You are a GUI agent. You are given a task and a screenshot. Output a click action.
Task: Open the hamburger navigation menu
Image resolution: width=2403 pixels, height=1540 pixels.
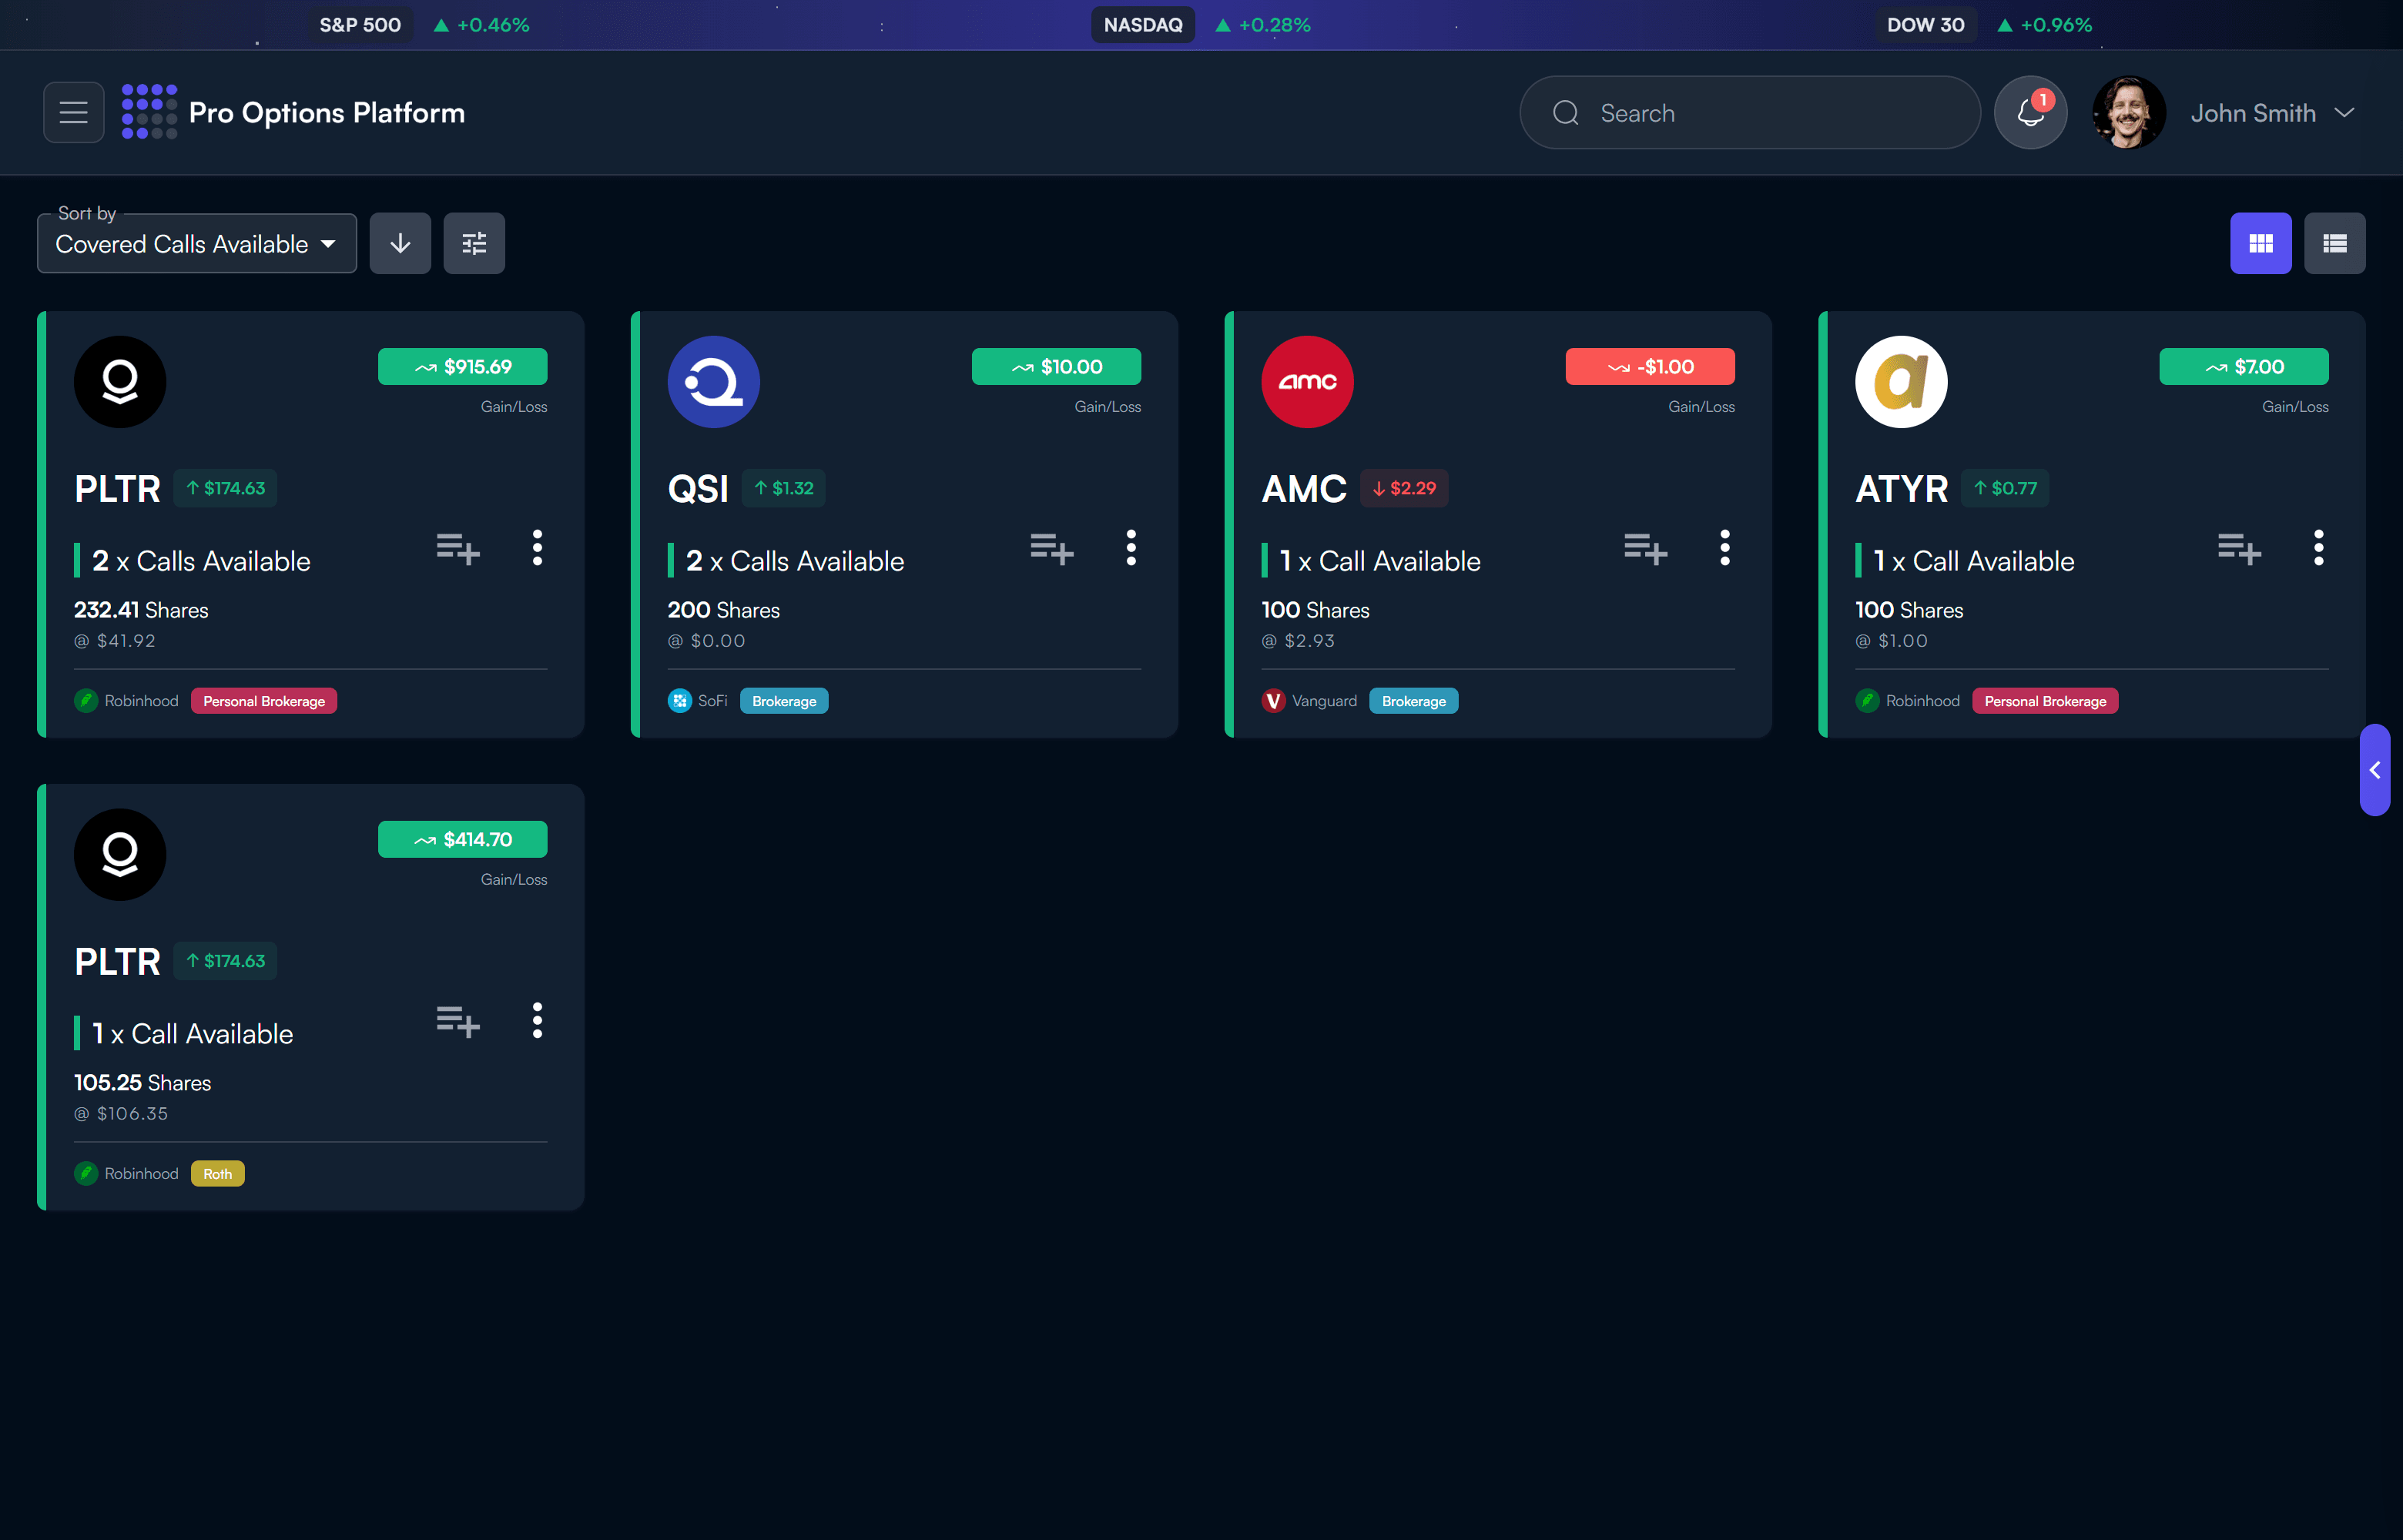(73, 112)
